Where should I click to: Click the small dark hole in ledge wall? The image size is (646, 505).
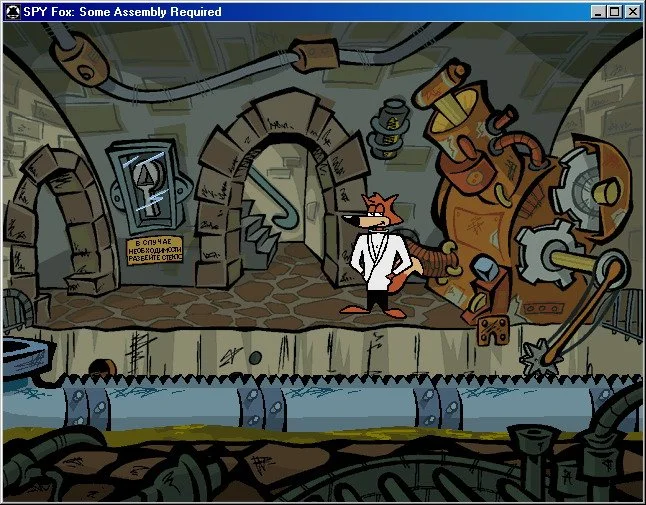pyautogui.click(x=255, y=358)
